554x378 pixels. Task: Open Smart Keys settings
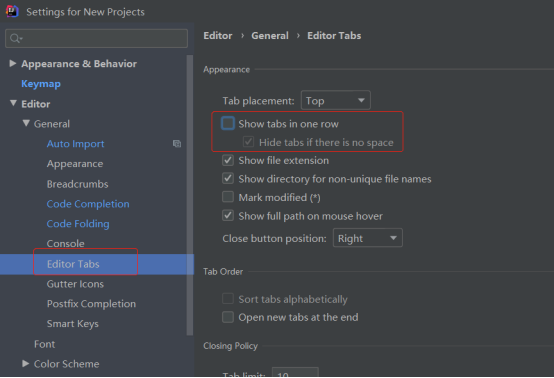72,324
